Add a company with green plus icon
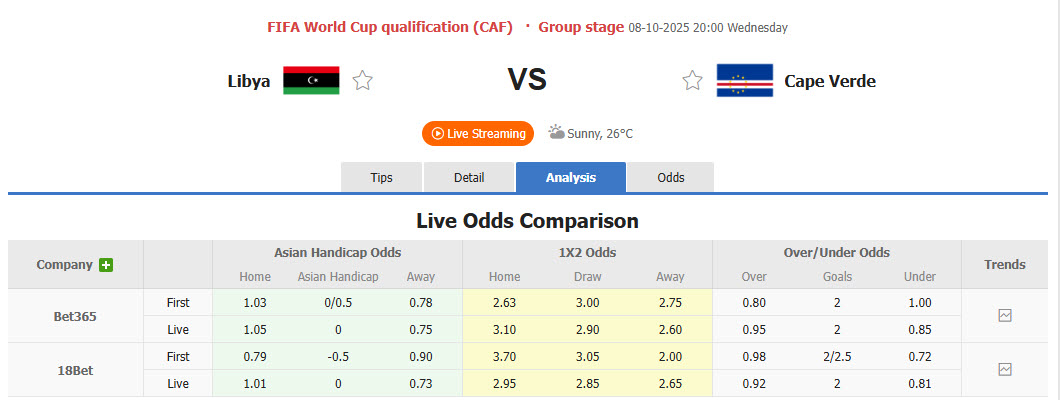Image resolution: width=1060 pixels, height=400 pixels. (106, 265)
